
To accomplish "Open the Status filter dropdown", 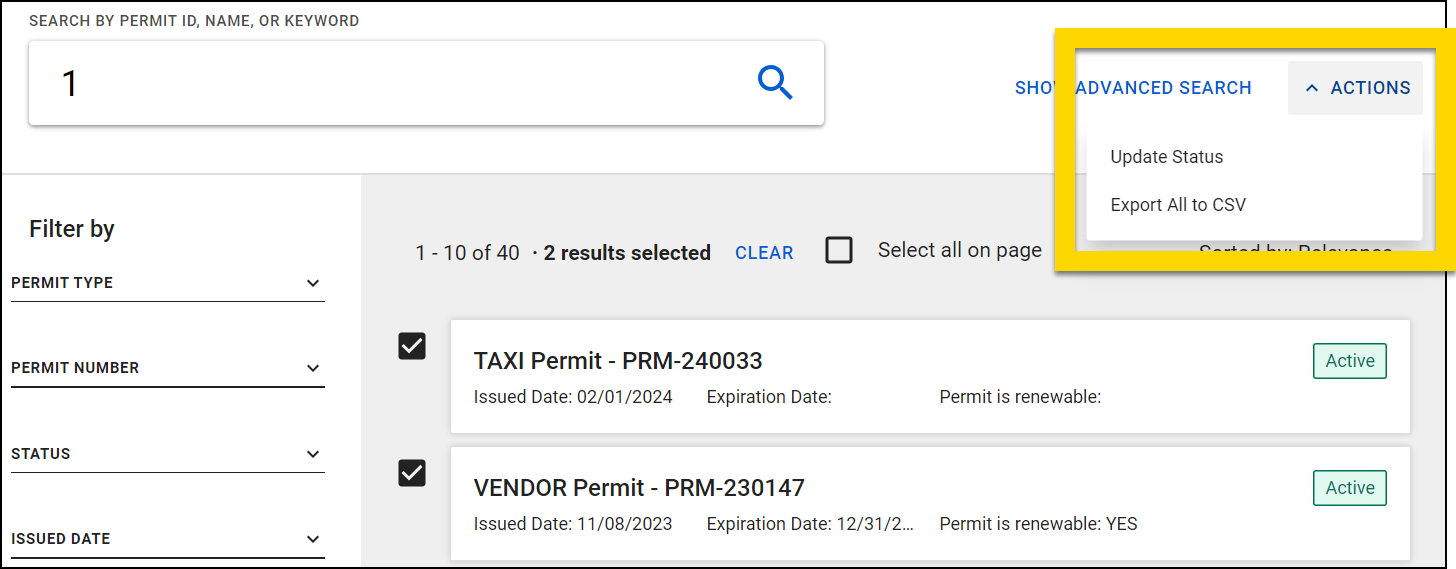I will click(x=313, y=454).
